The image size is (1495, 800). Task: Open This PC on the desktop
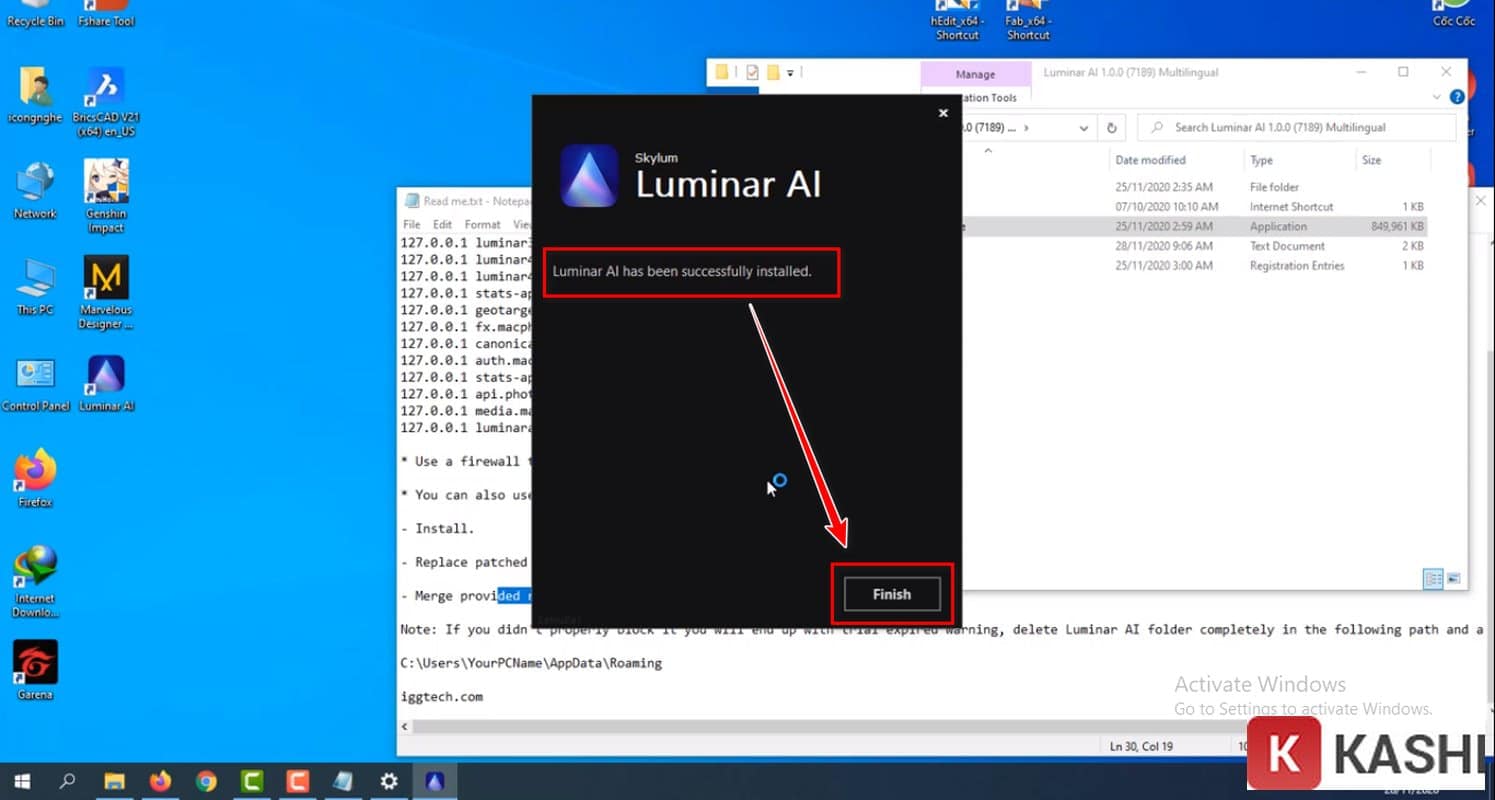35,287
